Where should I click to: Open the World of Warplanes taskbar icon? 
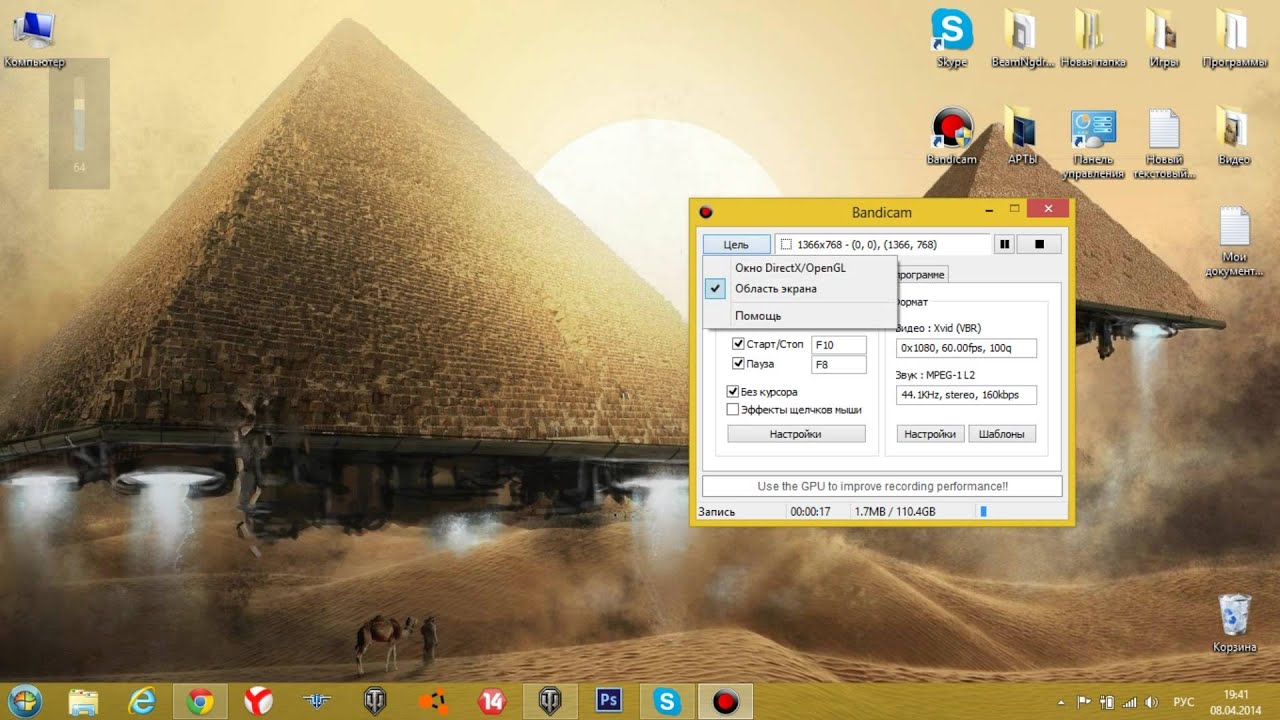pyautogui.click(x=316, y=701)
